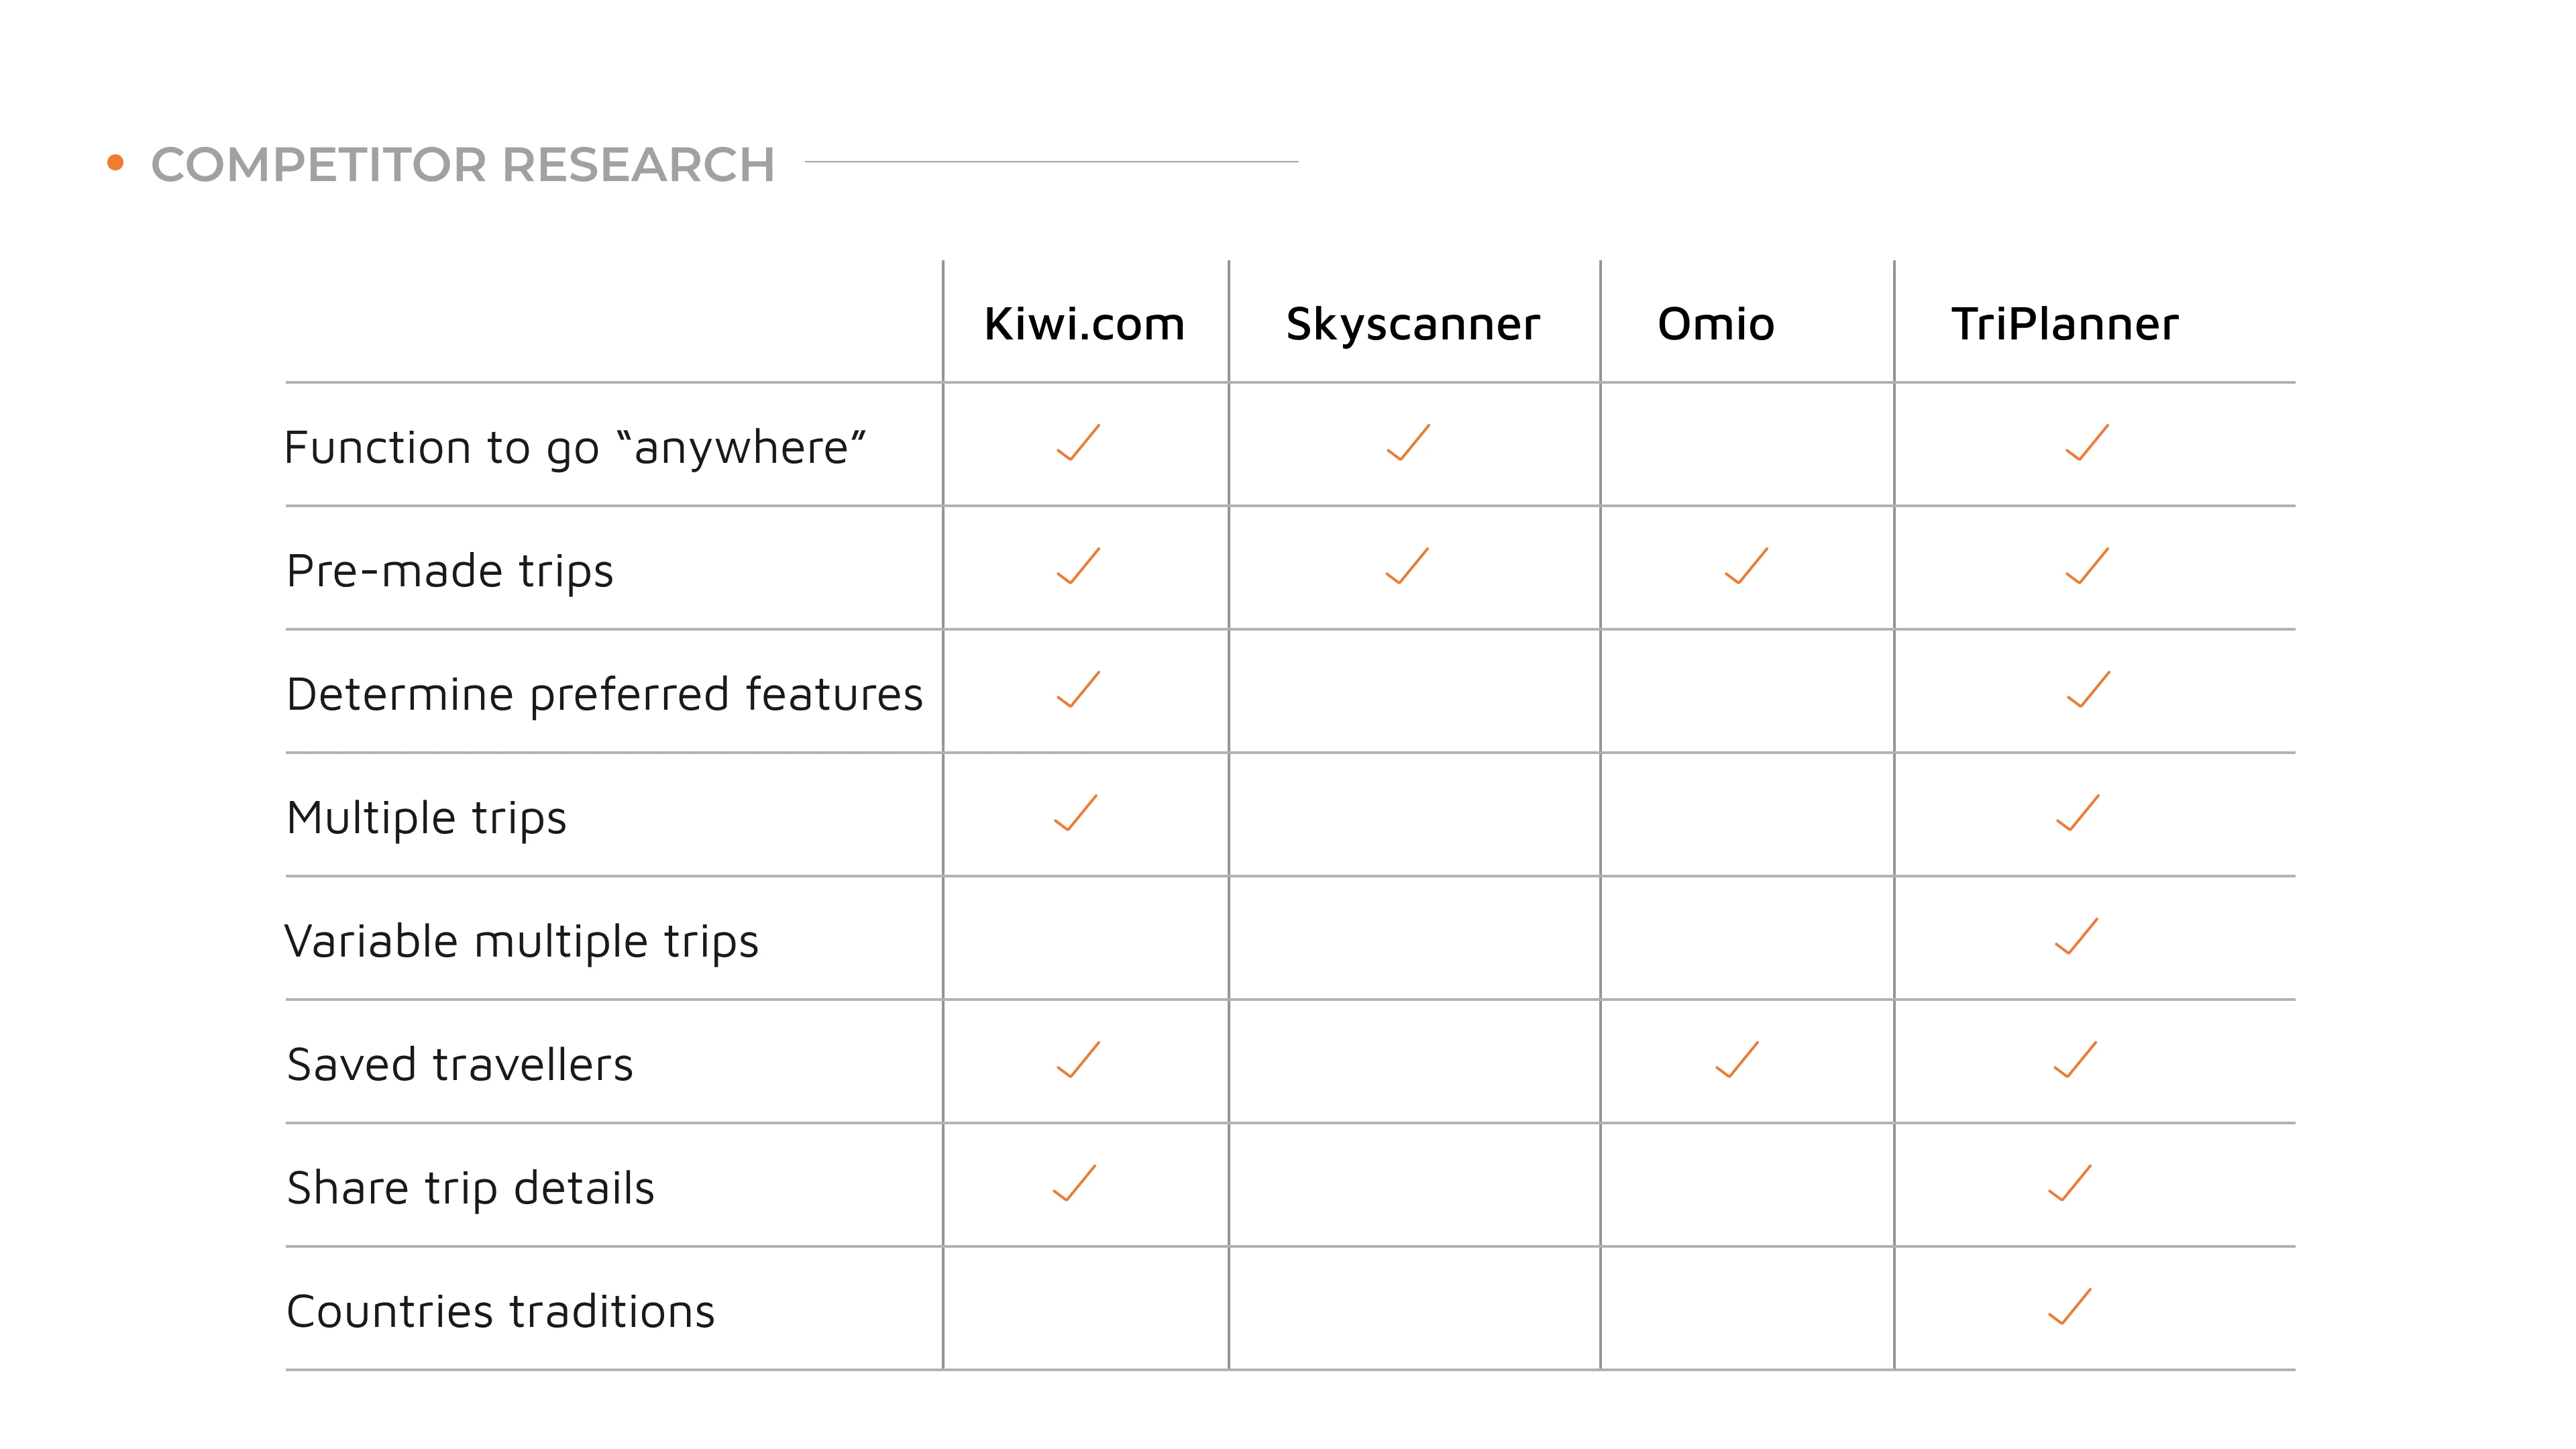Image resolution: width=2576 pixels, height=1449 pixels.
Task: Click the "Countries traditions" row label
Action: click(x=501, y=1312)
